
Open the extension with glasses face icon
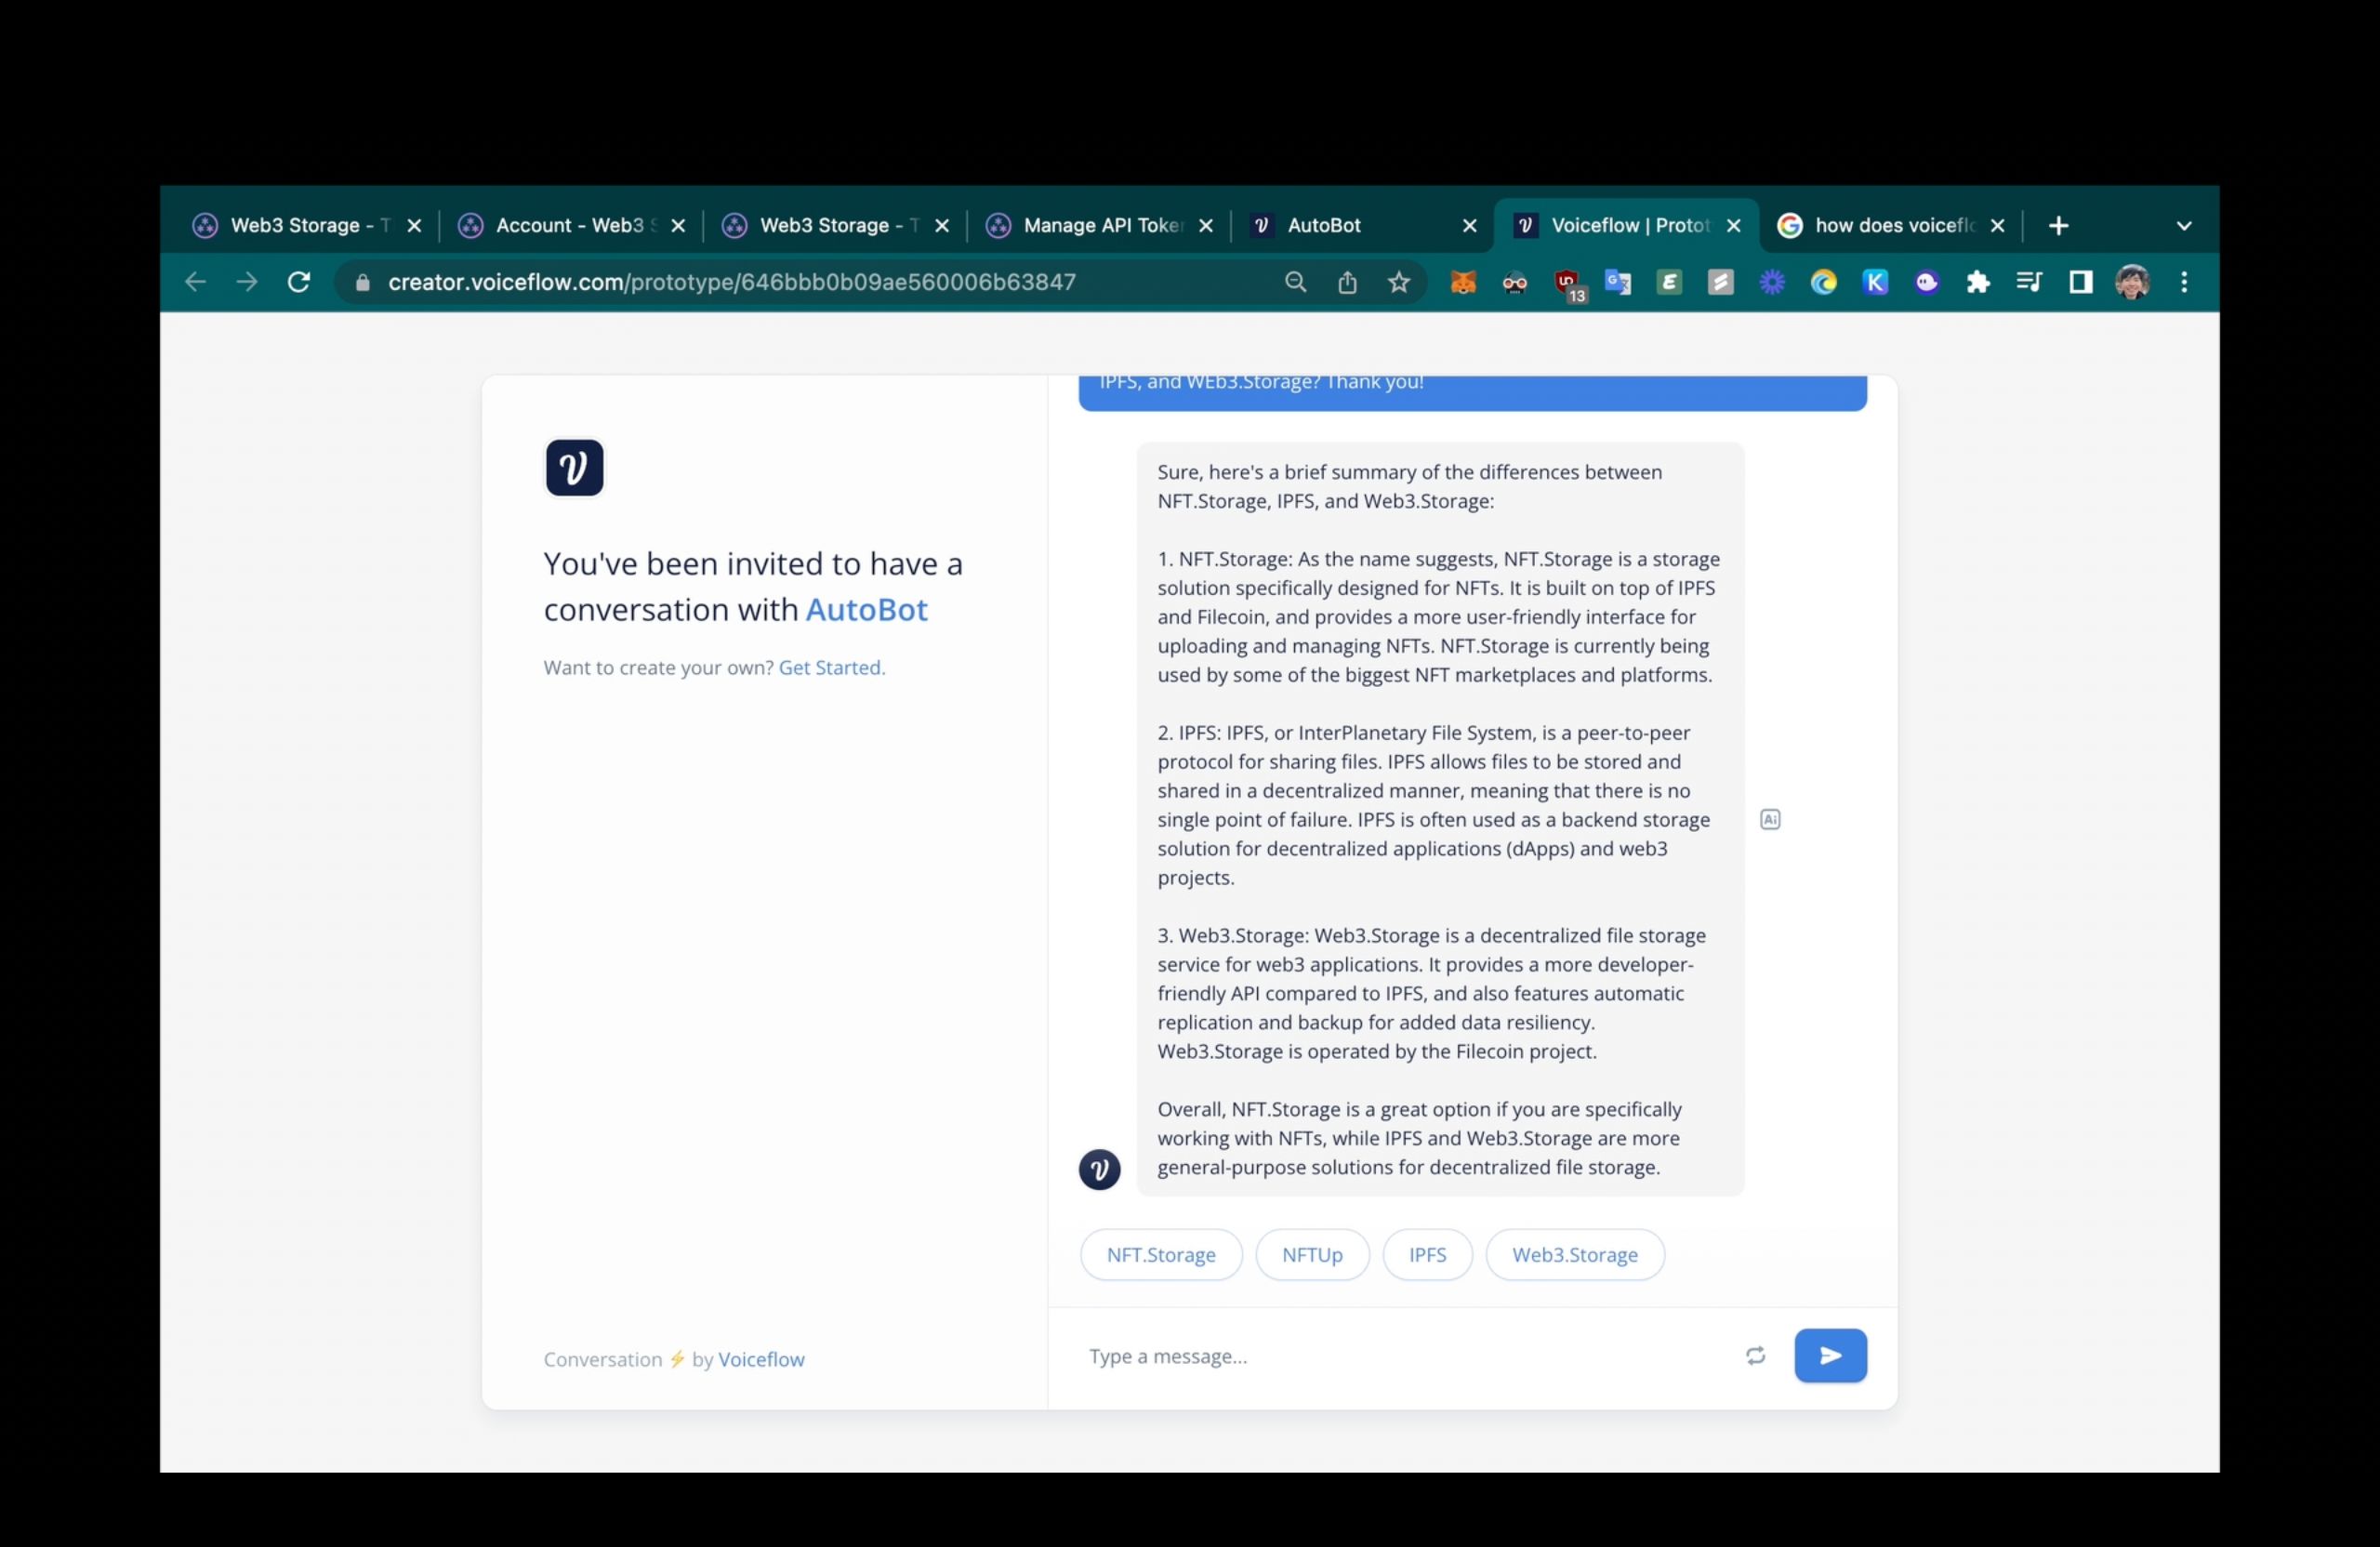[x=1514, y=283]
